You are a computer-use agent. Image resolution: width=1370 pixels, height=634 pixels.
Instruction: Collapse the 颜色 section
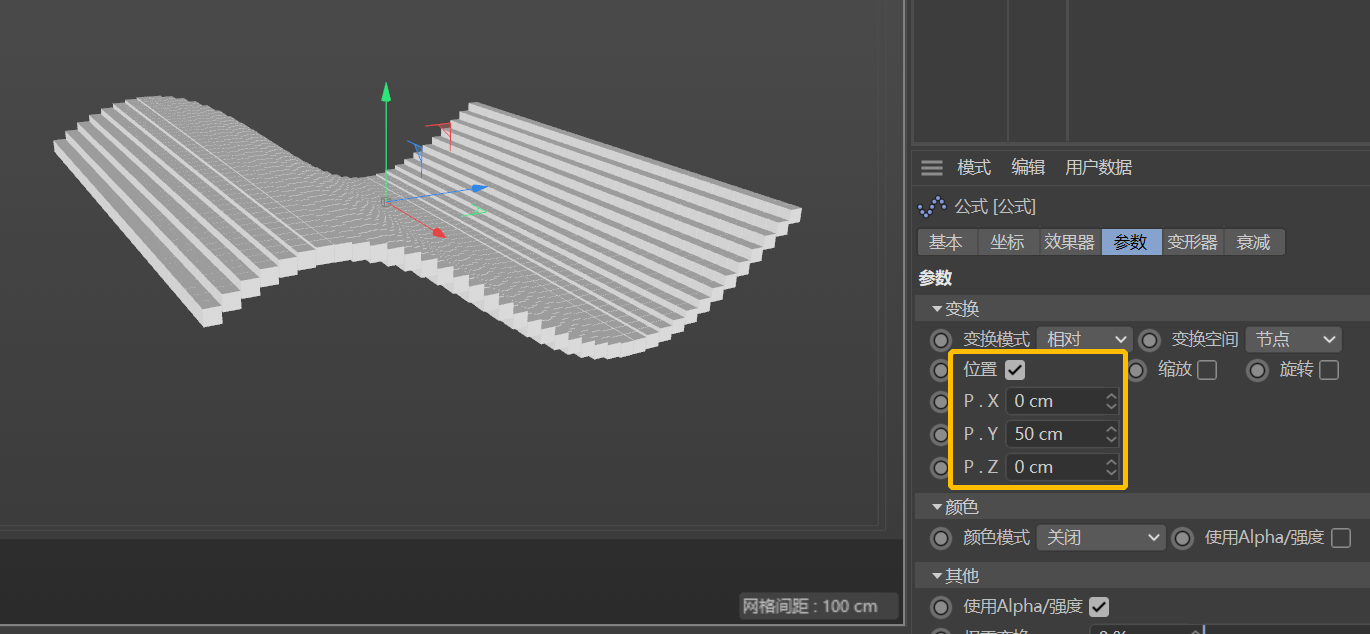[x=937, y=507]
